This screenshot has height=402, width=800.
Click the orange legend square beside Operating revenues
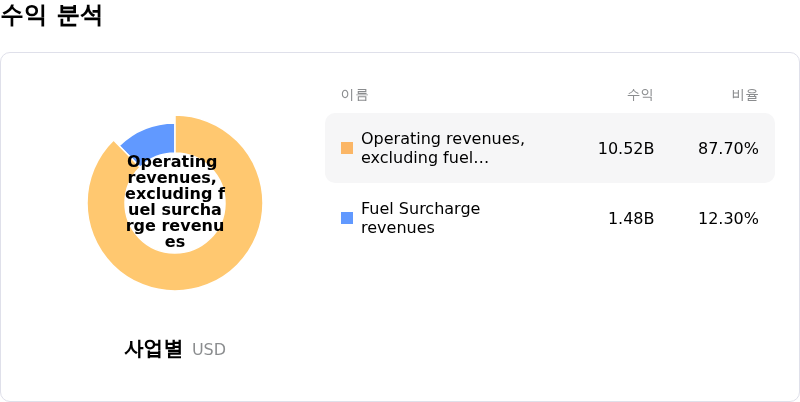click(347, 148)
